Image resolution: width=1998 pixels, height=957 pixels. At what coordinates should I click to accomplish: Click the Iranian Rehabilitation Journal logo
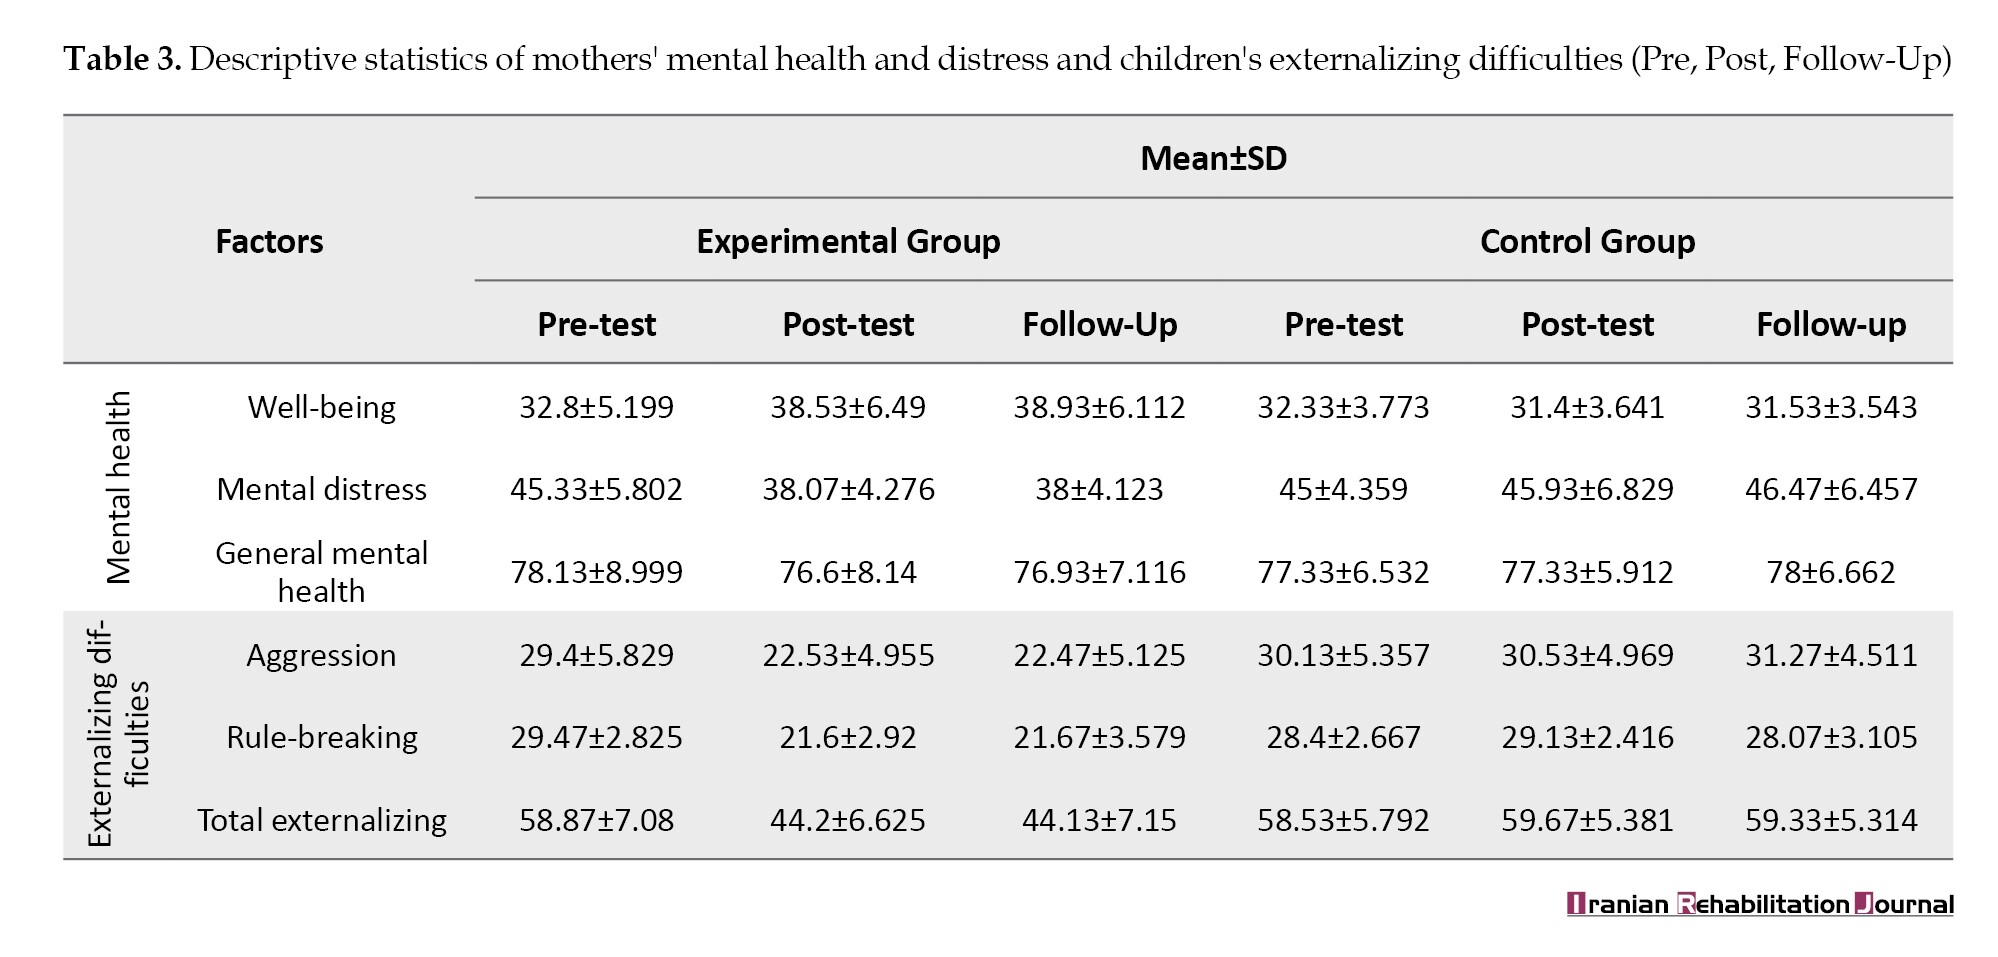(x=1759, y=905)
